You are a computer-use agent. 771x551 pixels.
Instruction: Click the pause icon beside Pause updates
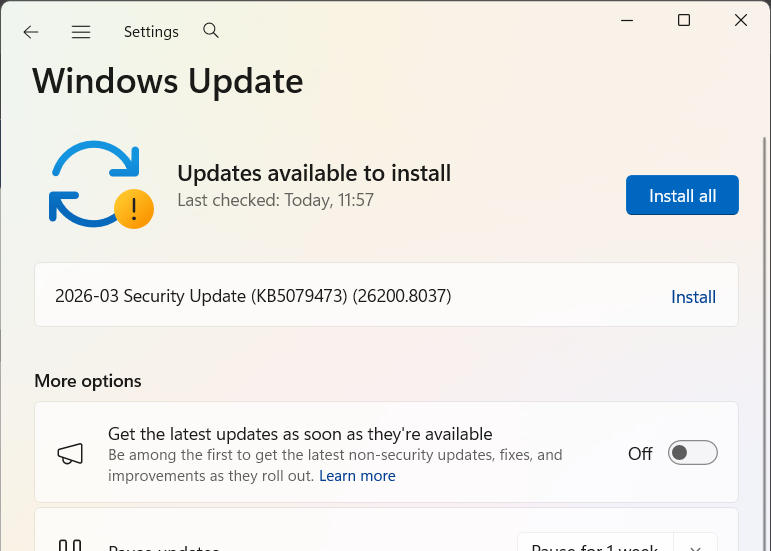point(70,546)
